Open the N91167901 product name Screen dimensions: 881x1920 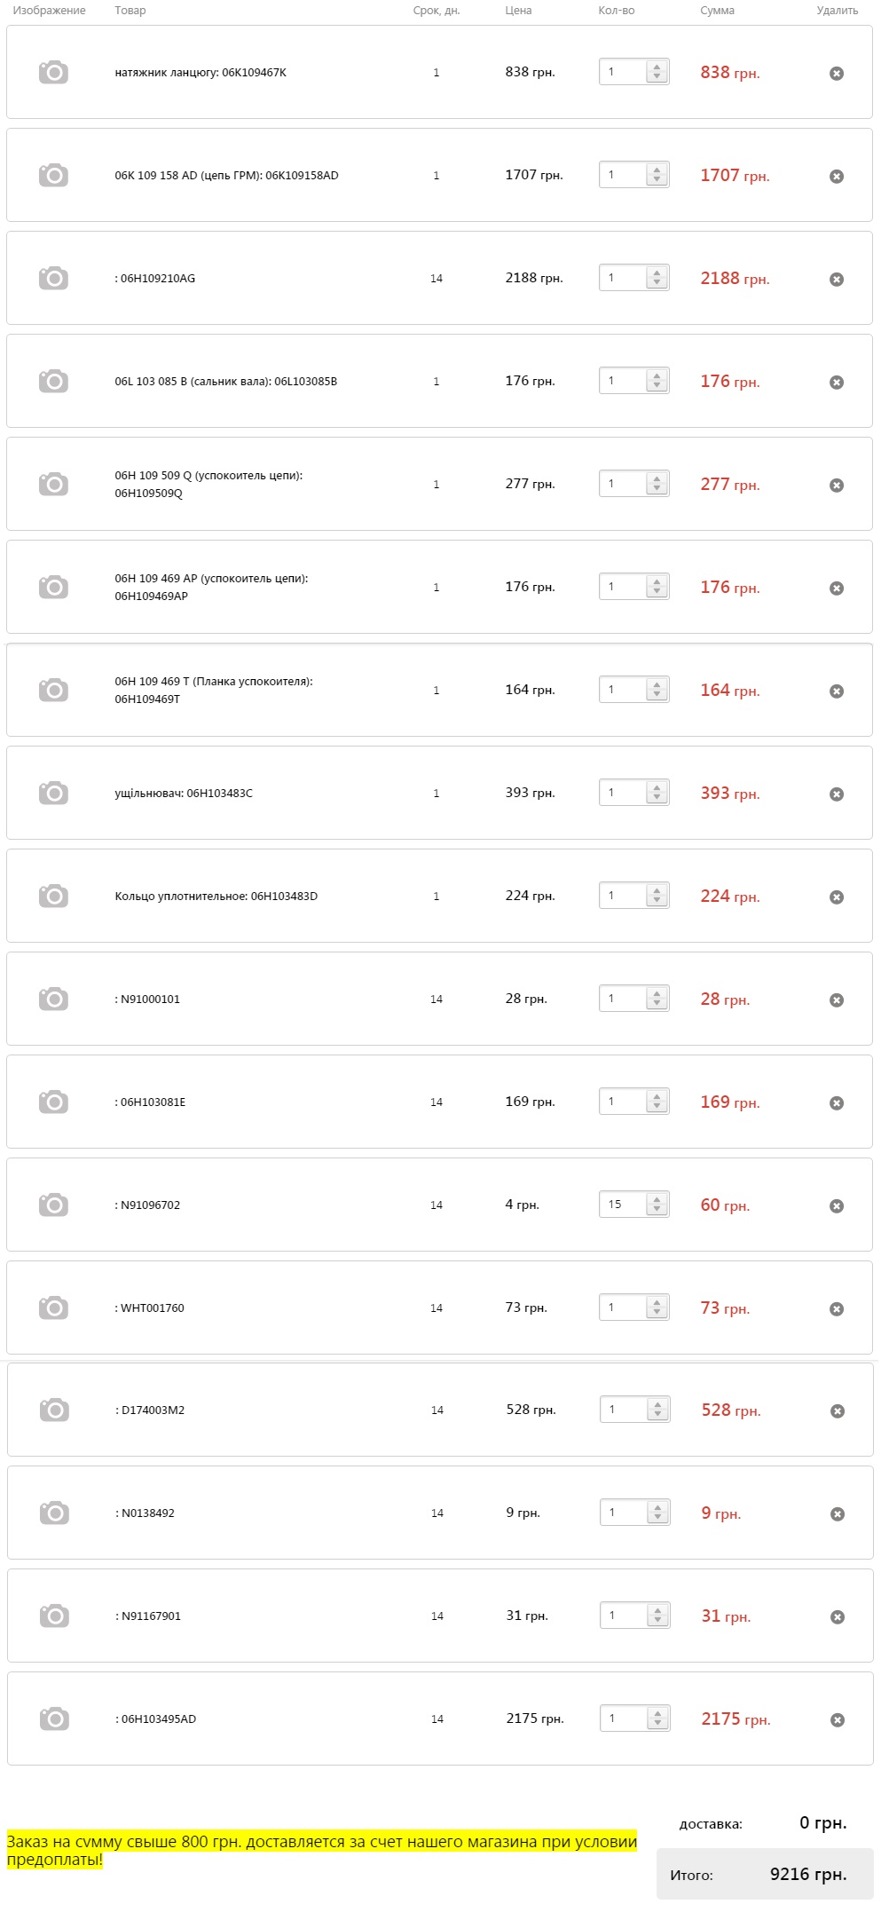tap(148, 1616)
